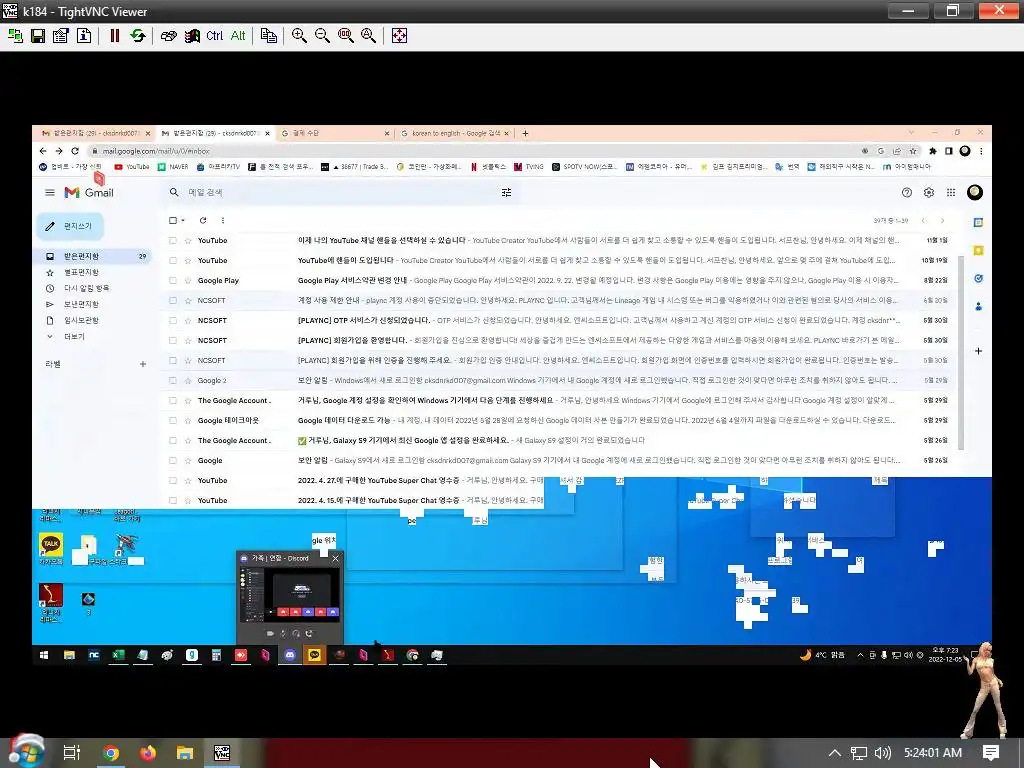Click remote Chrome reload page button

point(75,151)
